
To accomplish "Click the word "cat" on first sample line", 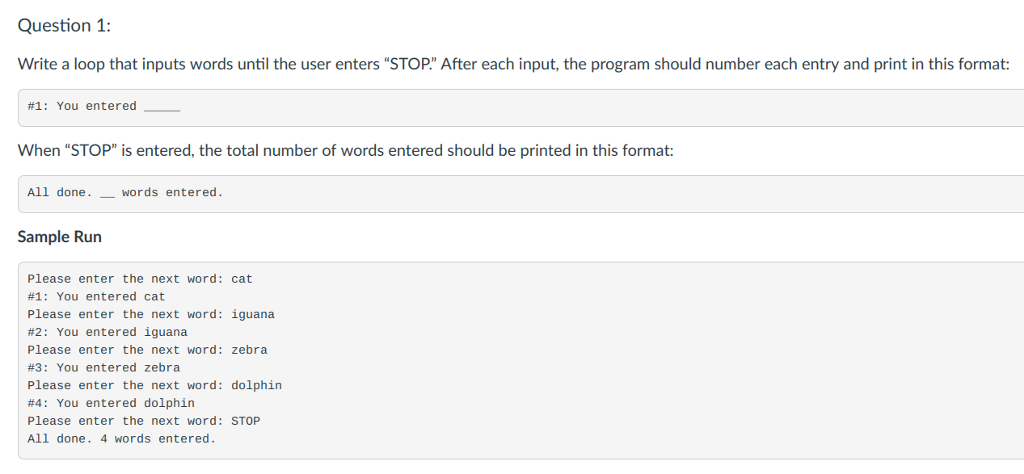I will coord(242,279).
